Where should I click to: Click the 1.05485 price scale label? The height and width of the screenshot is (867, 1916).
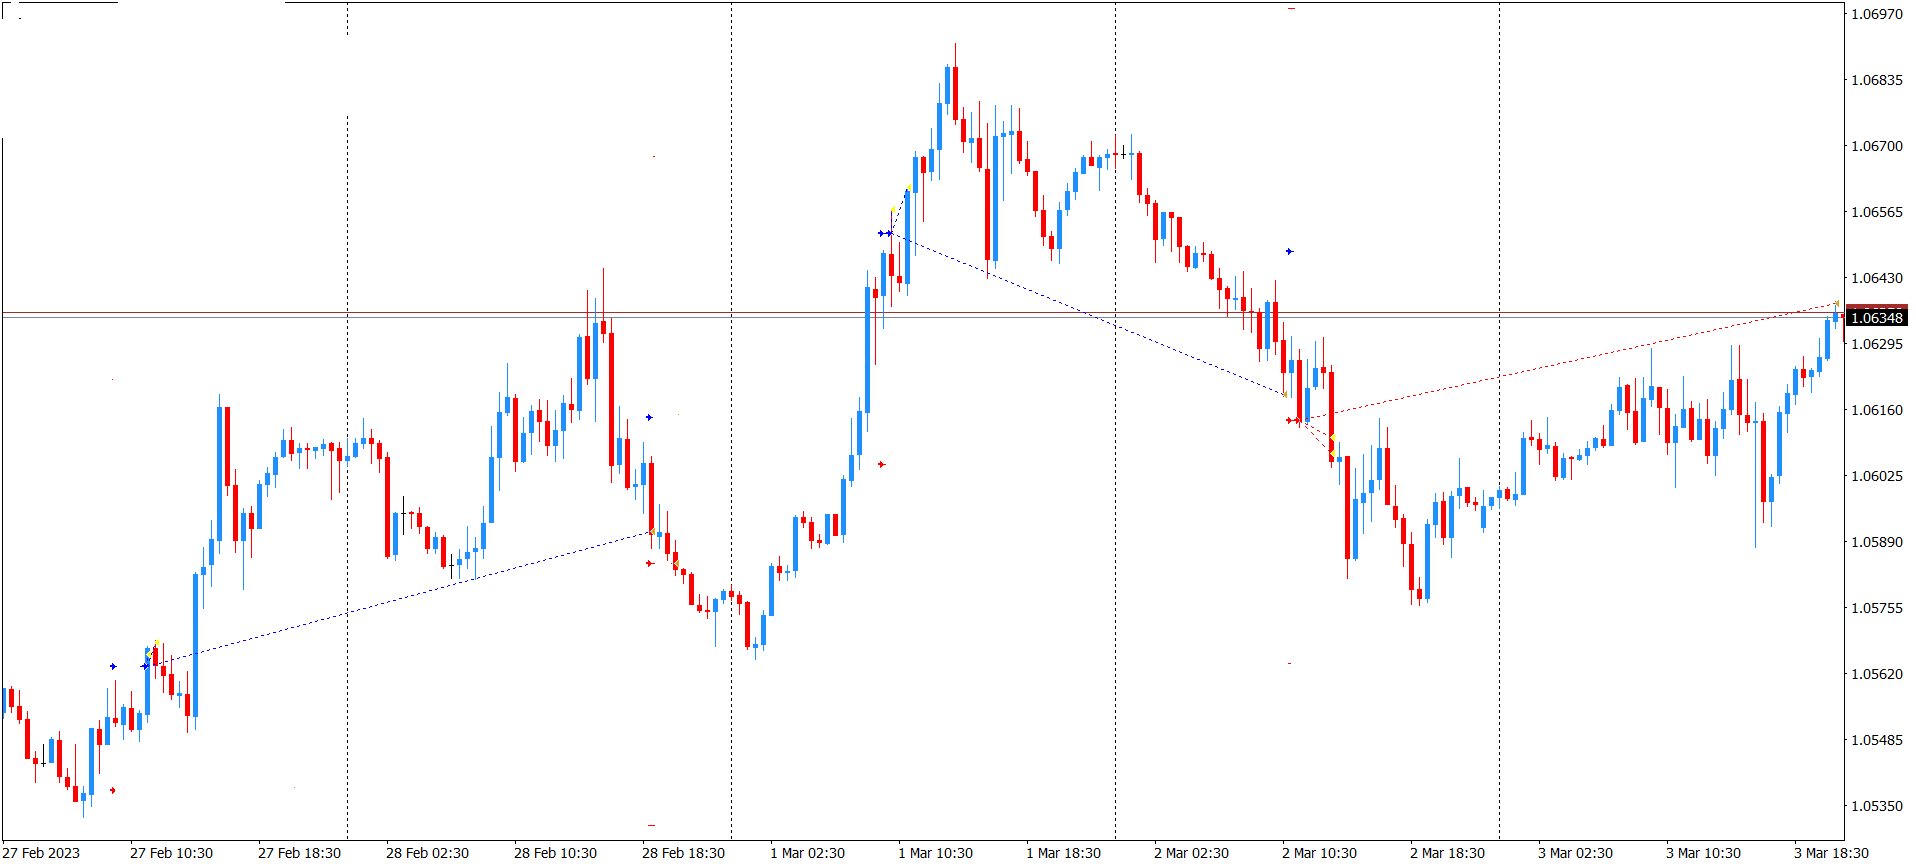pyautogui.click(x=1877, y=740)
